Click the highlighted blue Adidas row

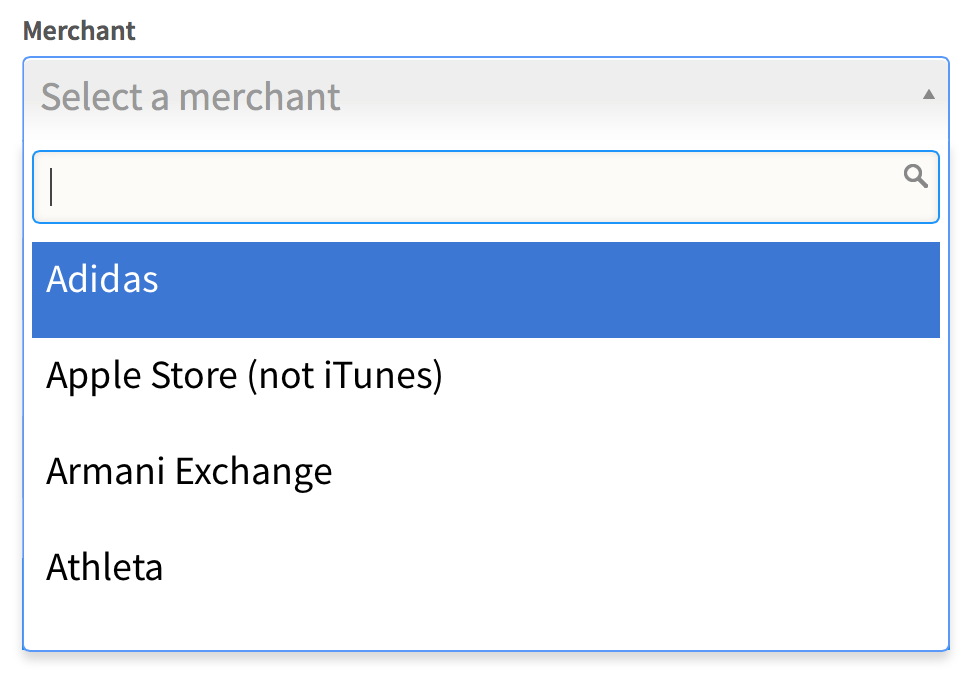point(485,290)
